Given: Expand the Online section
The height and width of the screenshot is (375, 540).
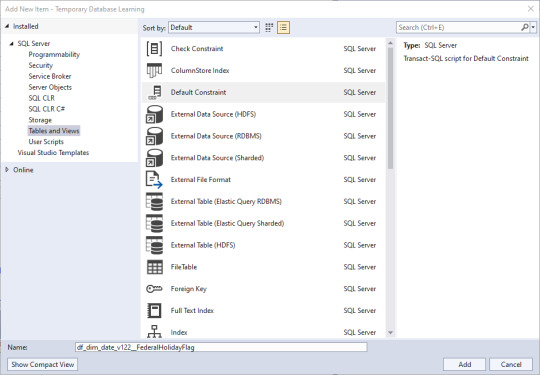Looking at the screenshot, I should pyautogui.click(x=7, y=169).
